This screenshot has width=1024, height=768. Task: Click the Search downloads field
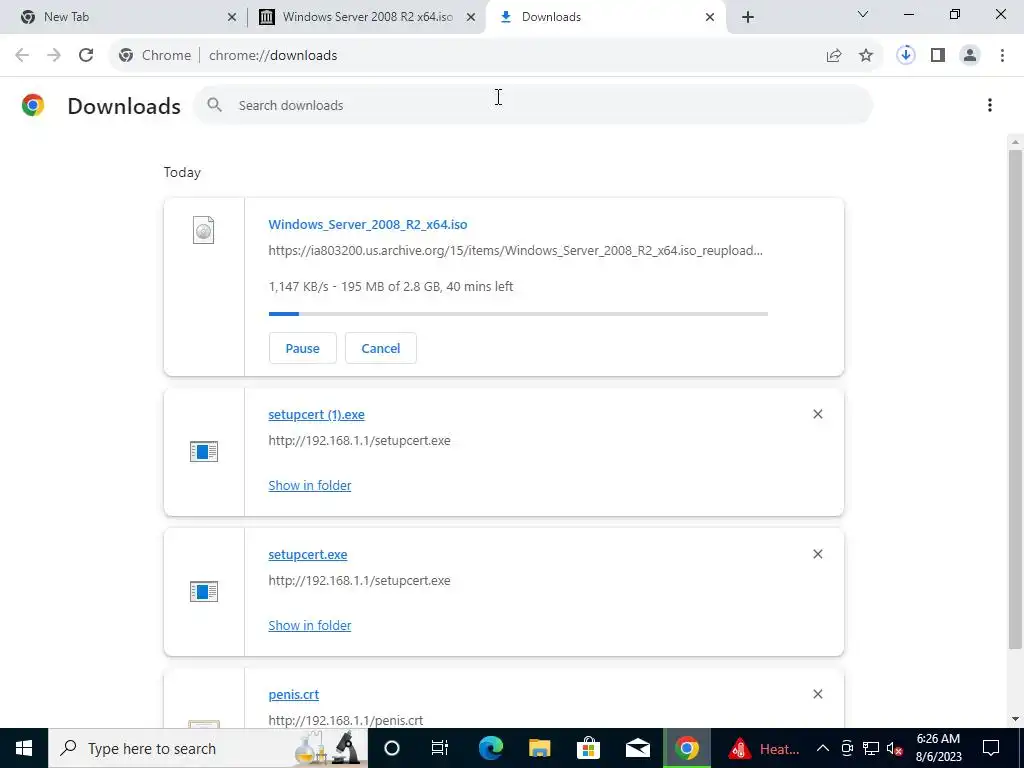click(533, 104)
